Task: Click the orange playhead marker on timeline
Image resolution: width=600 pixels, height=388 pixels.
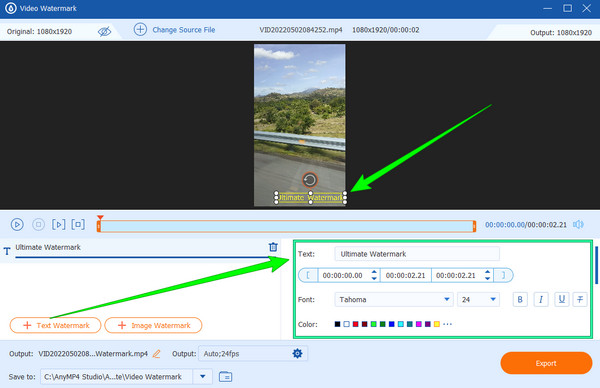Action: pyautogui.click(x=100, y=217)
